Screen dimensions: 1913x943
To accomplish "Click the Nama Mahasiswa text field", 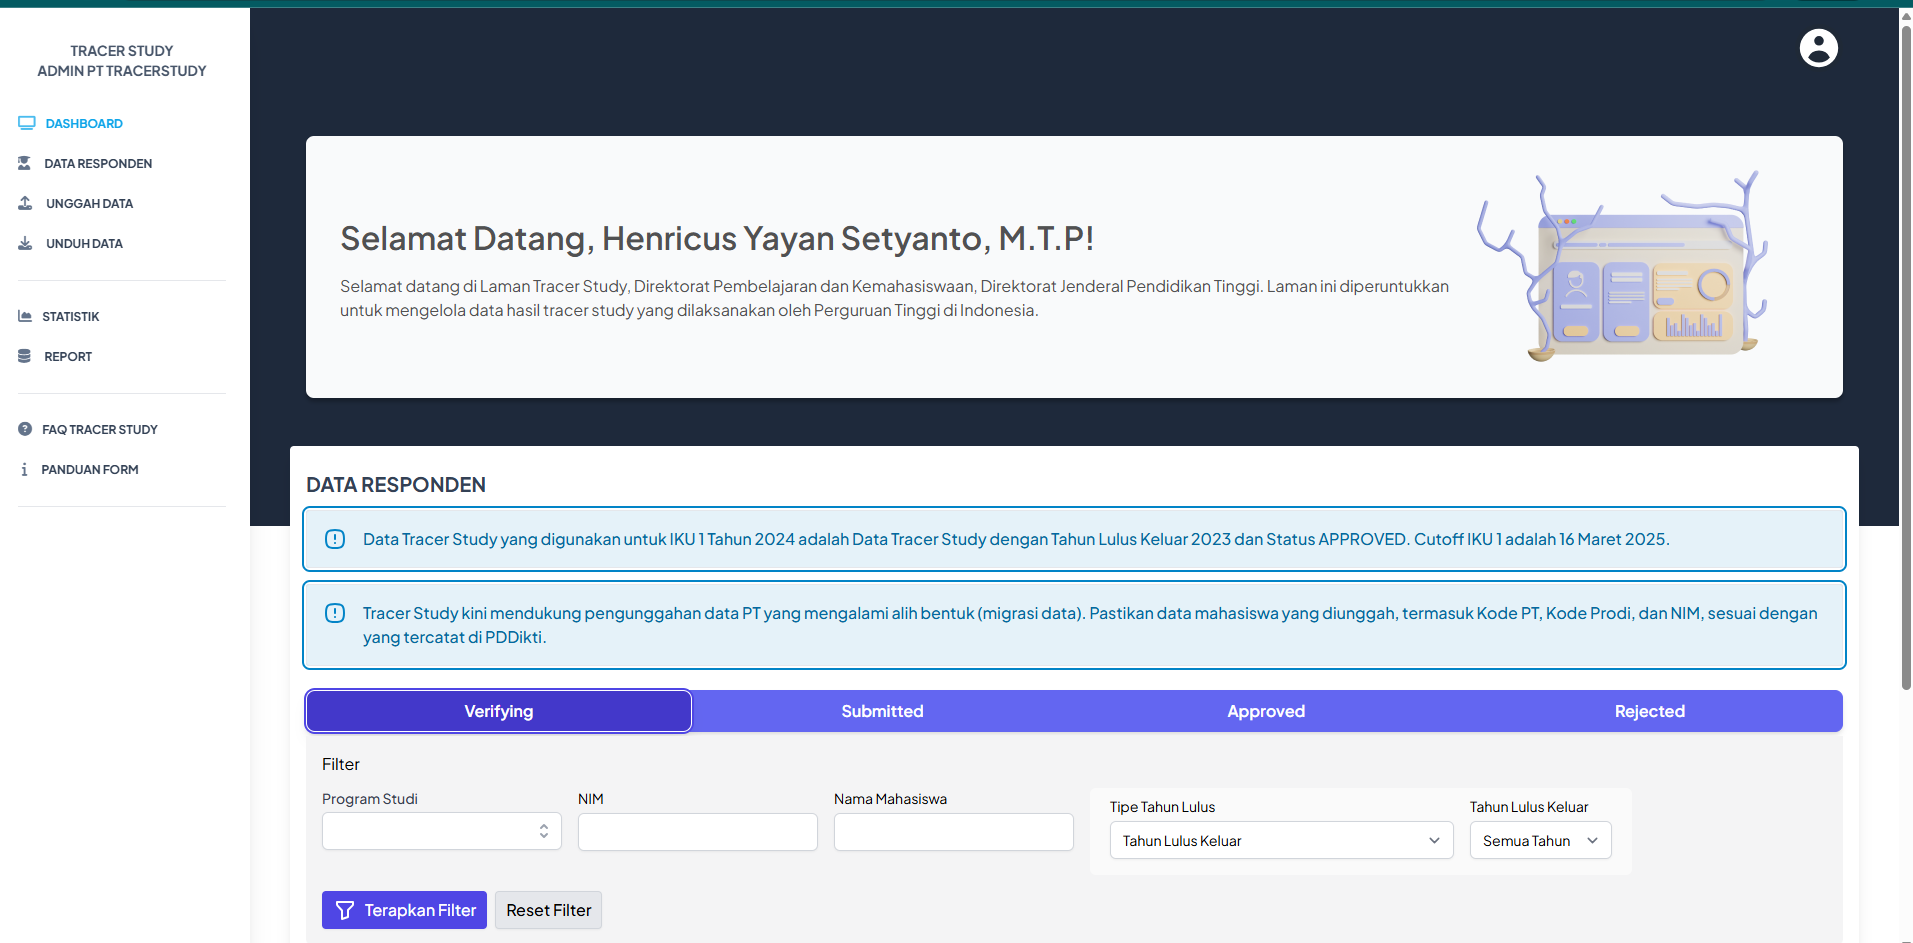I will (x=953, y=832).
